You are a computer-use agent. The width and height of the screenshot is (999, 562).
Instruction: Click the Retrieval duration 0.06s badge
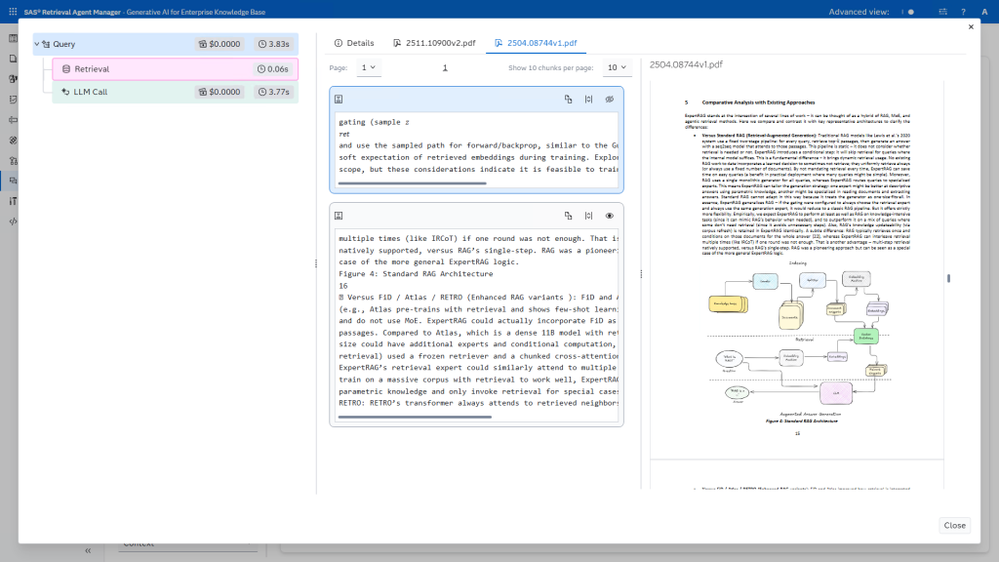pyautogui.click(x=273, y=69)
